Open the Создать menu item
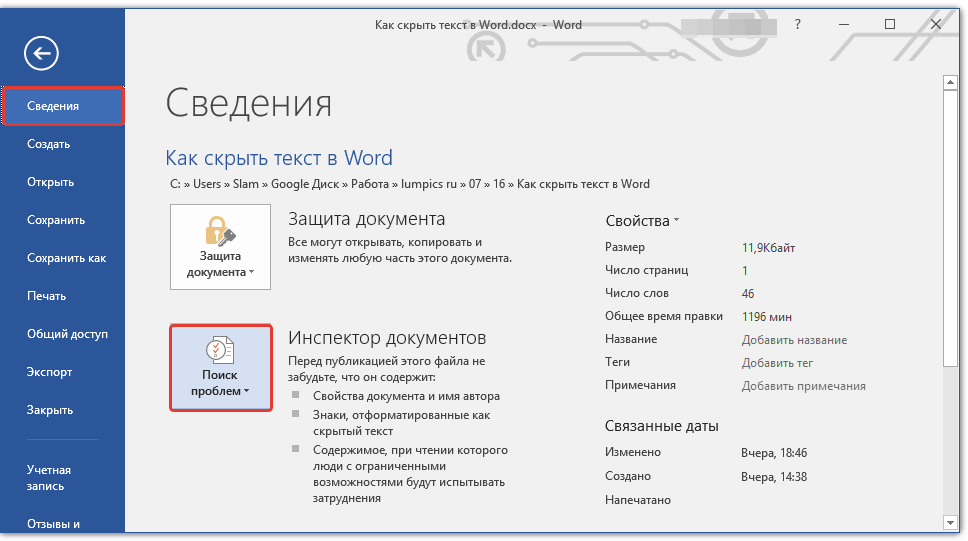 click(48, 144)
